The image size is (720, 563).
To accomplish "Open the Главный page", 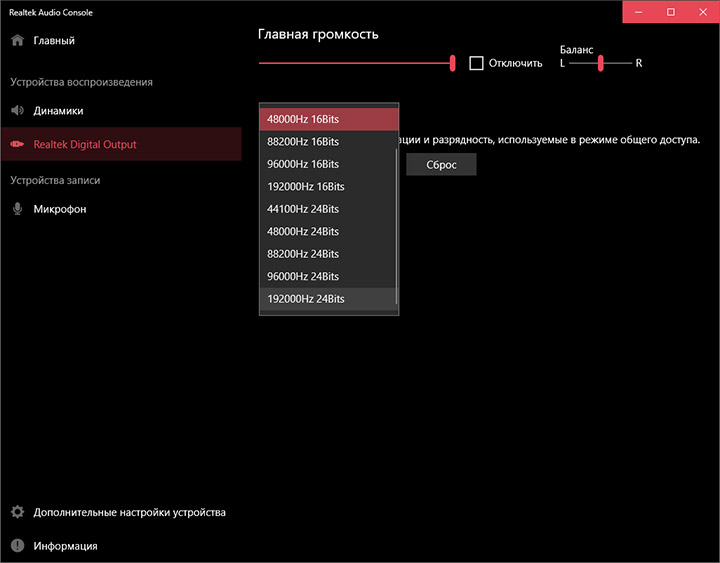I will [x=121, y=40].
